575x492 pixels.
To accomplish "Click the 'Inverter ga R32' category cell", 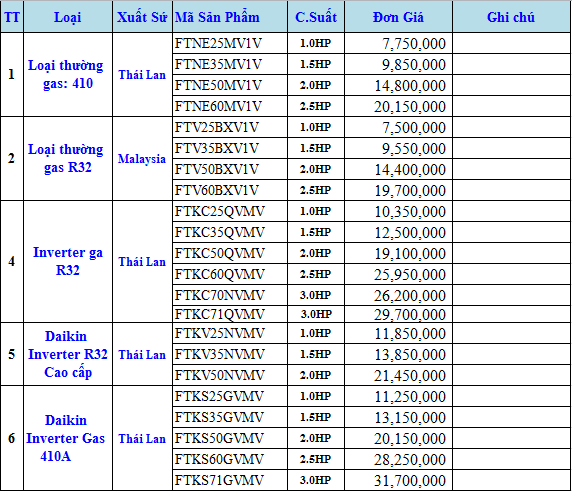I will [x=68, y=261].
